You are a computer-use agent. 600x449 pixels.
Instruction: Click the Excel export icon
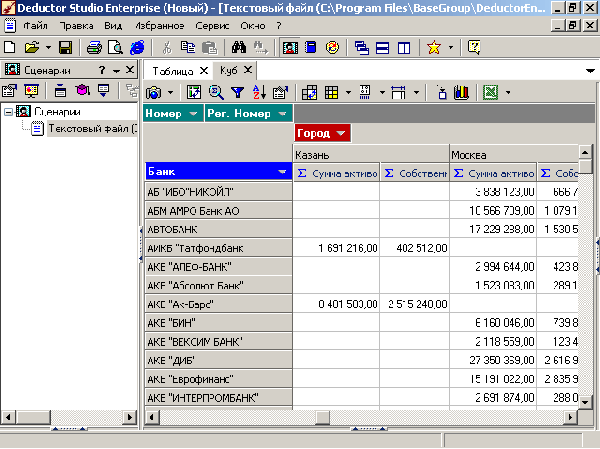coord(490,92)
